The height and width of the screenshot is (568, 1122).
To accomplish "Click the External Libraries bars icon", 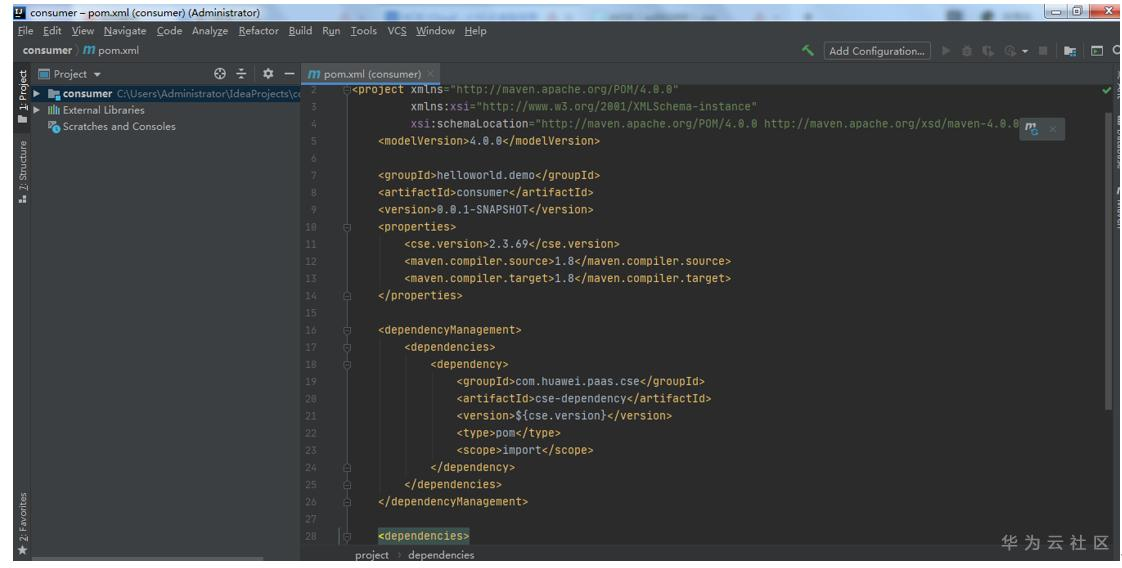I will (x=54, y=110).
